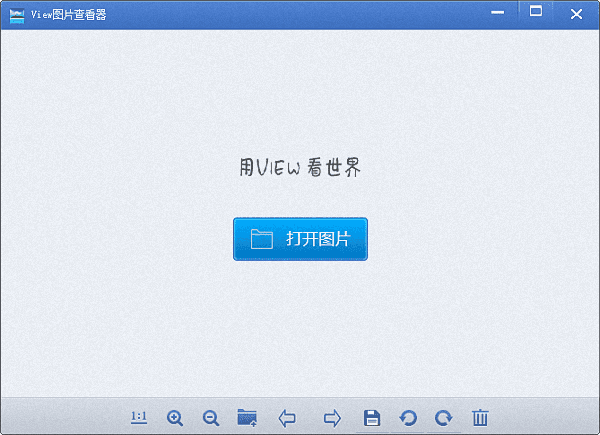Close the View图片查看器 window
The height and width of the screenshot is (435, 600).
(x=576, y=14)
